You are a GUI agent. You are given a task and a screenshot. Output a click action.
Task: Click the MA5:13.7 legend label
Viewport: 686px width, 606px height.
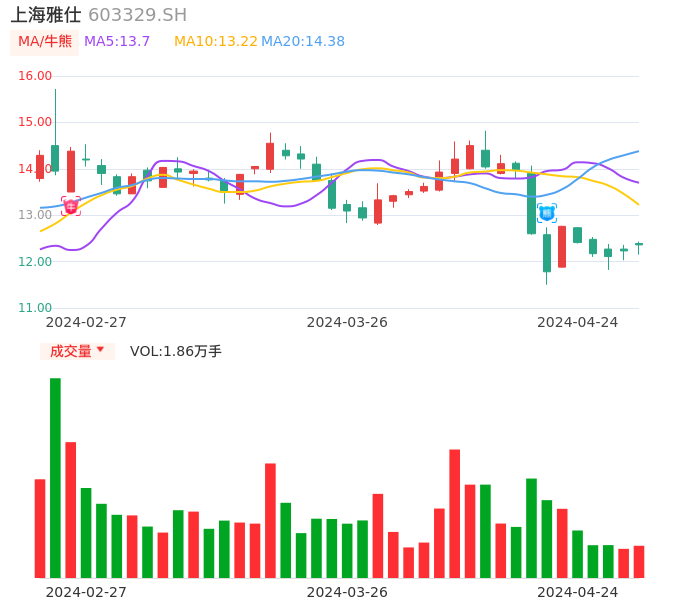(117, 42)
